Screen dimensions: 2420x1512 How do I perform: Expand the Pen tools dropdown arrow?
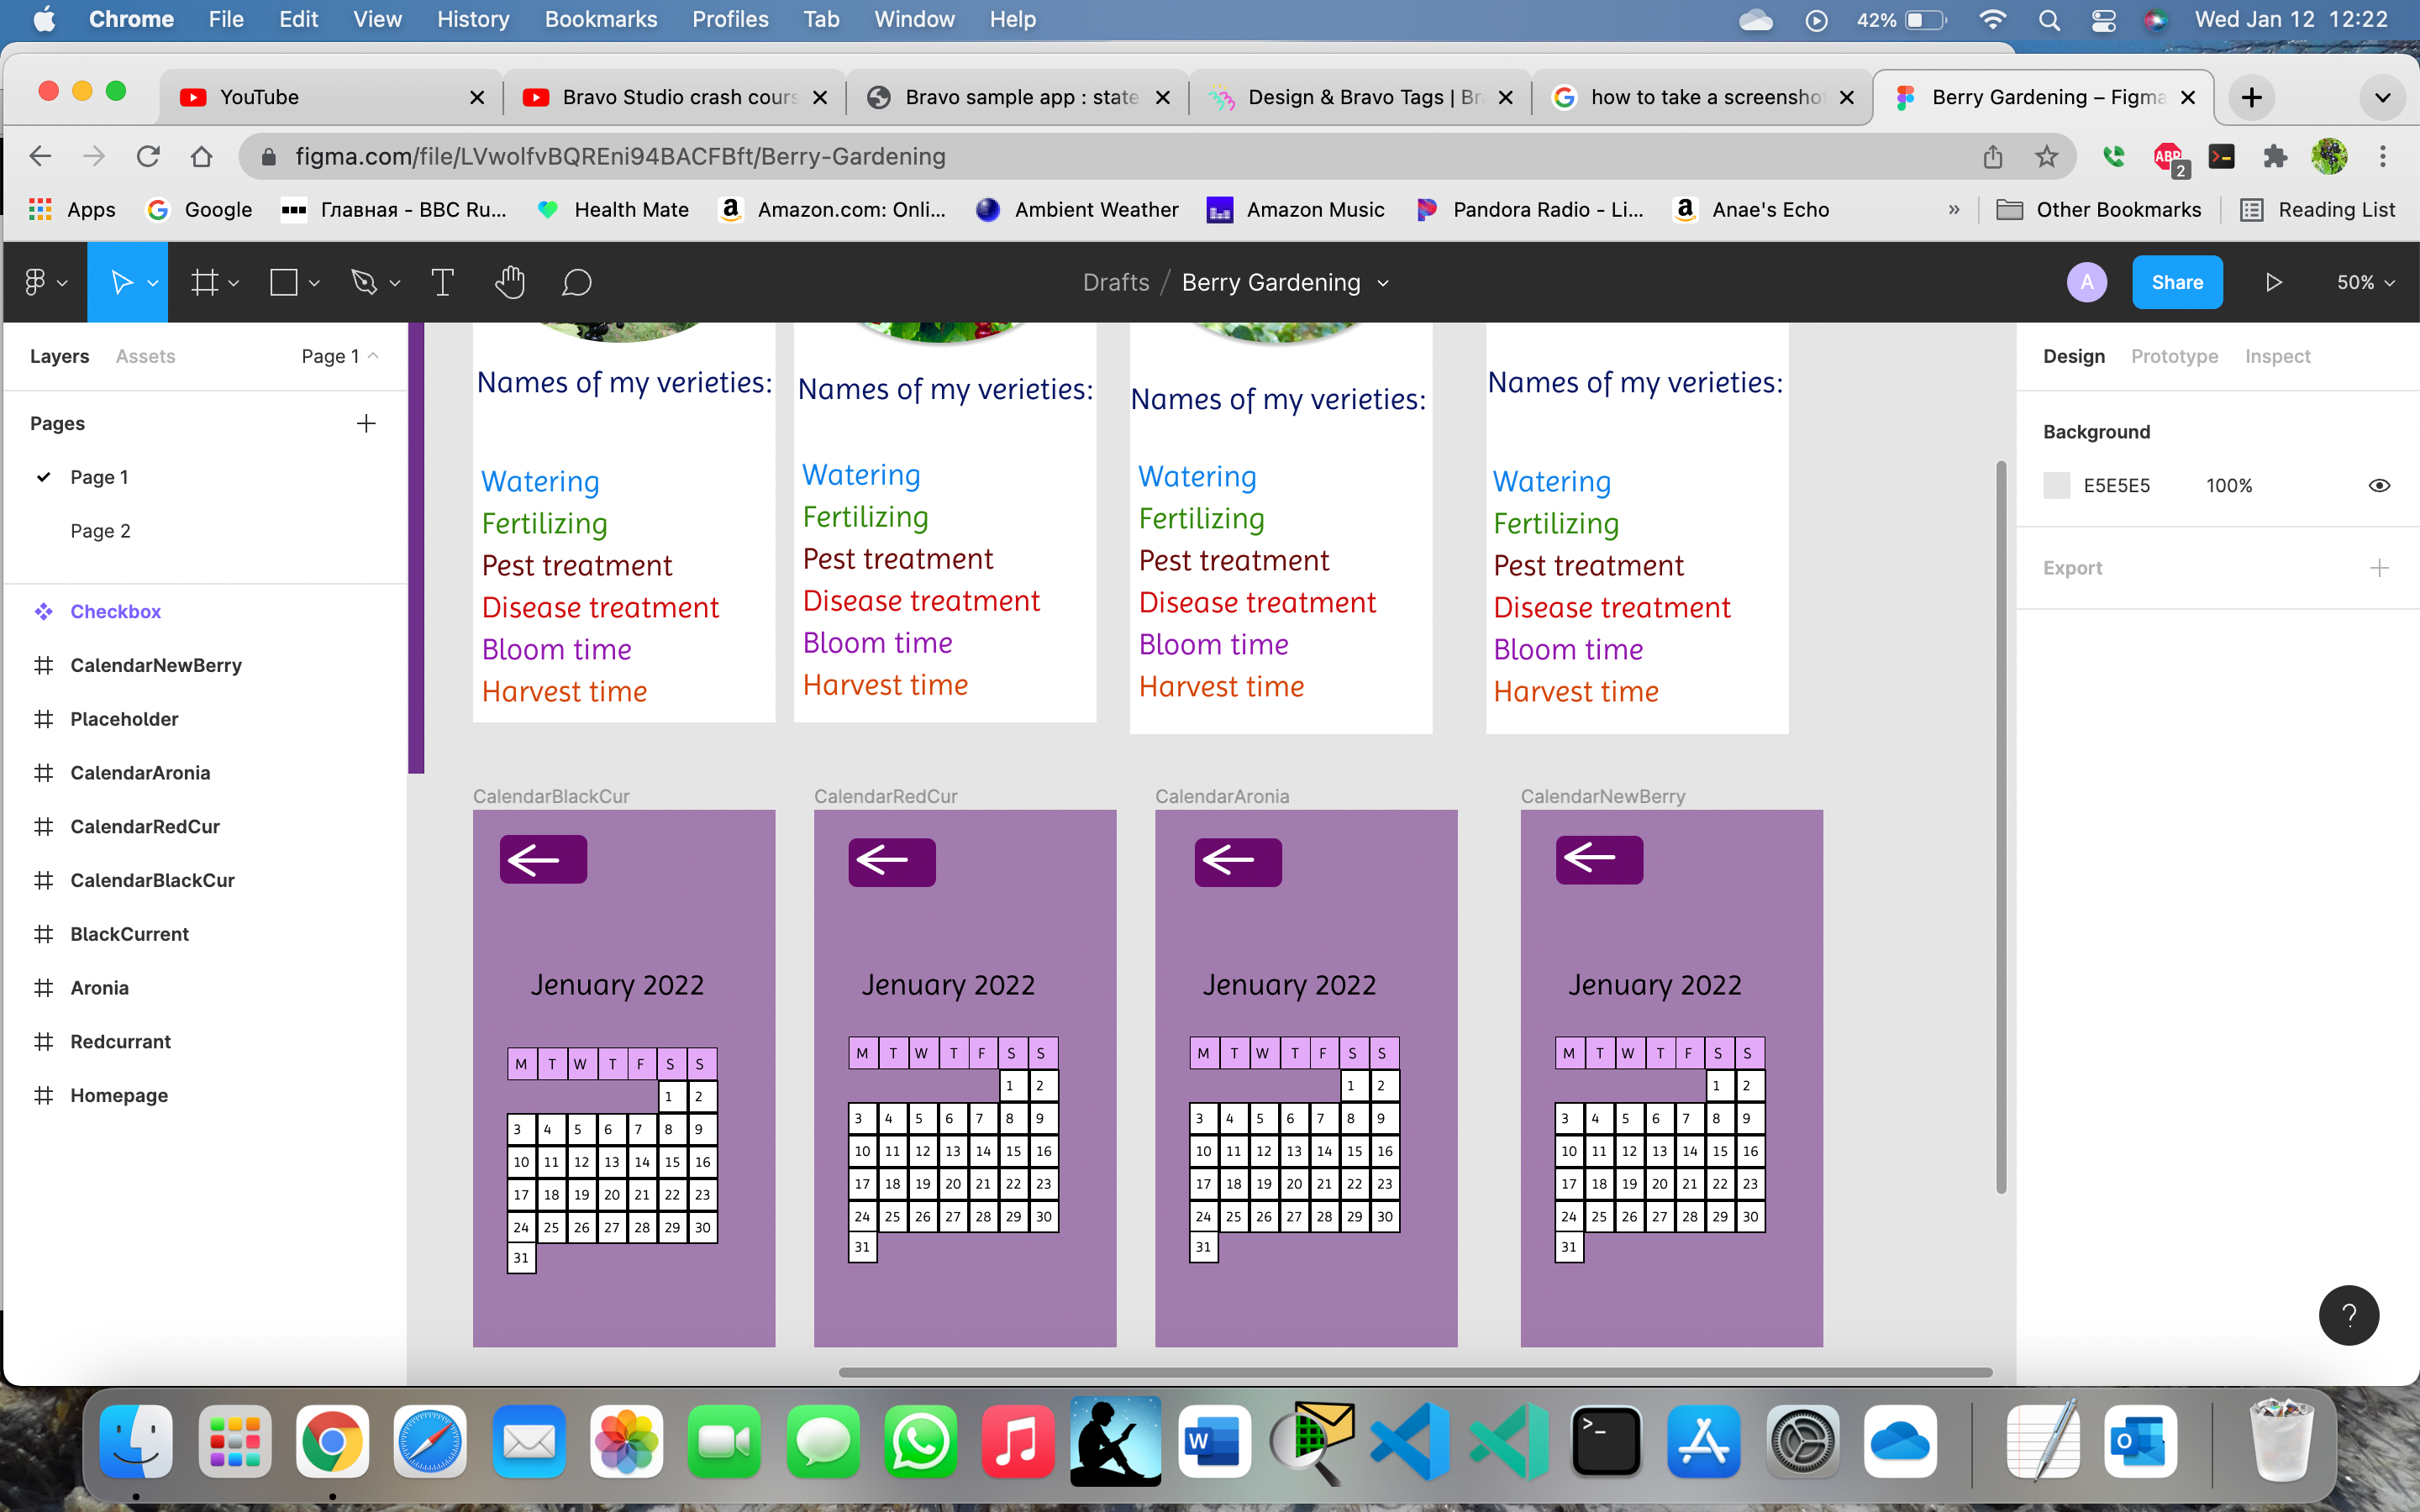click(395, 284)
